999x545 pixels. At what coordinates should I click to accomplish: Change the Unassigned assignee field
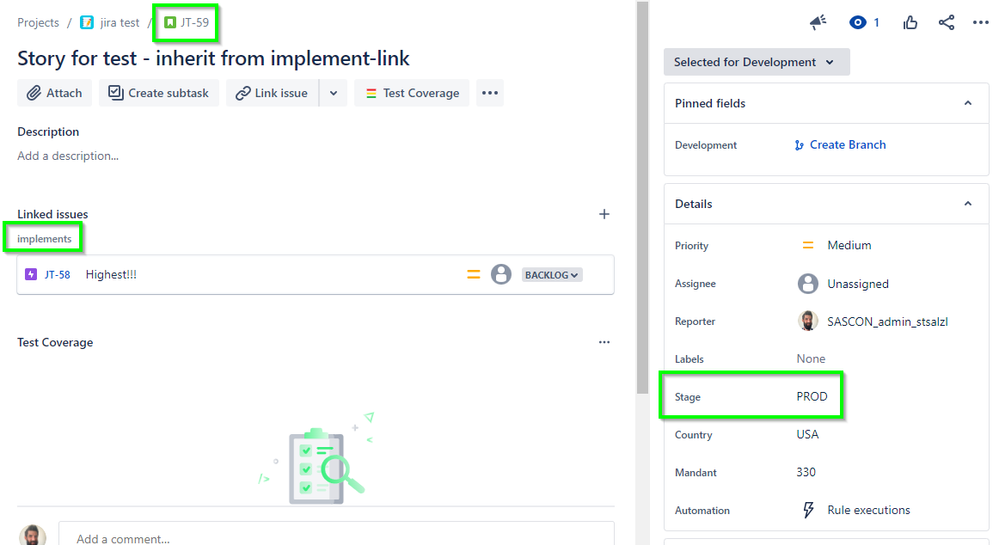(858, 284)
